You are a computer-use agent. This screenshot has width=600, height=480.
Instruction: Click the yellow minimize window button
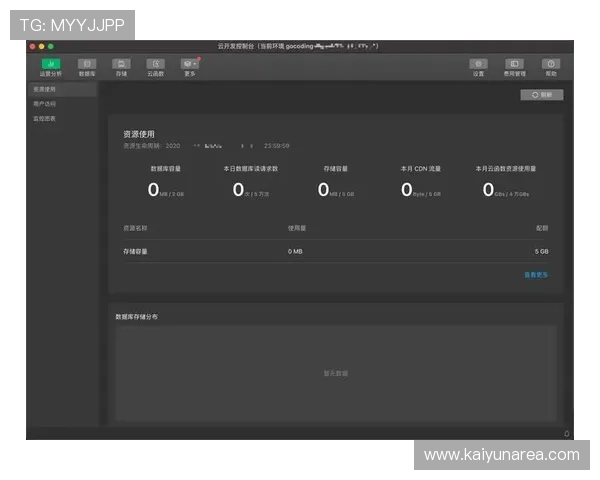click(42, 46)
